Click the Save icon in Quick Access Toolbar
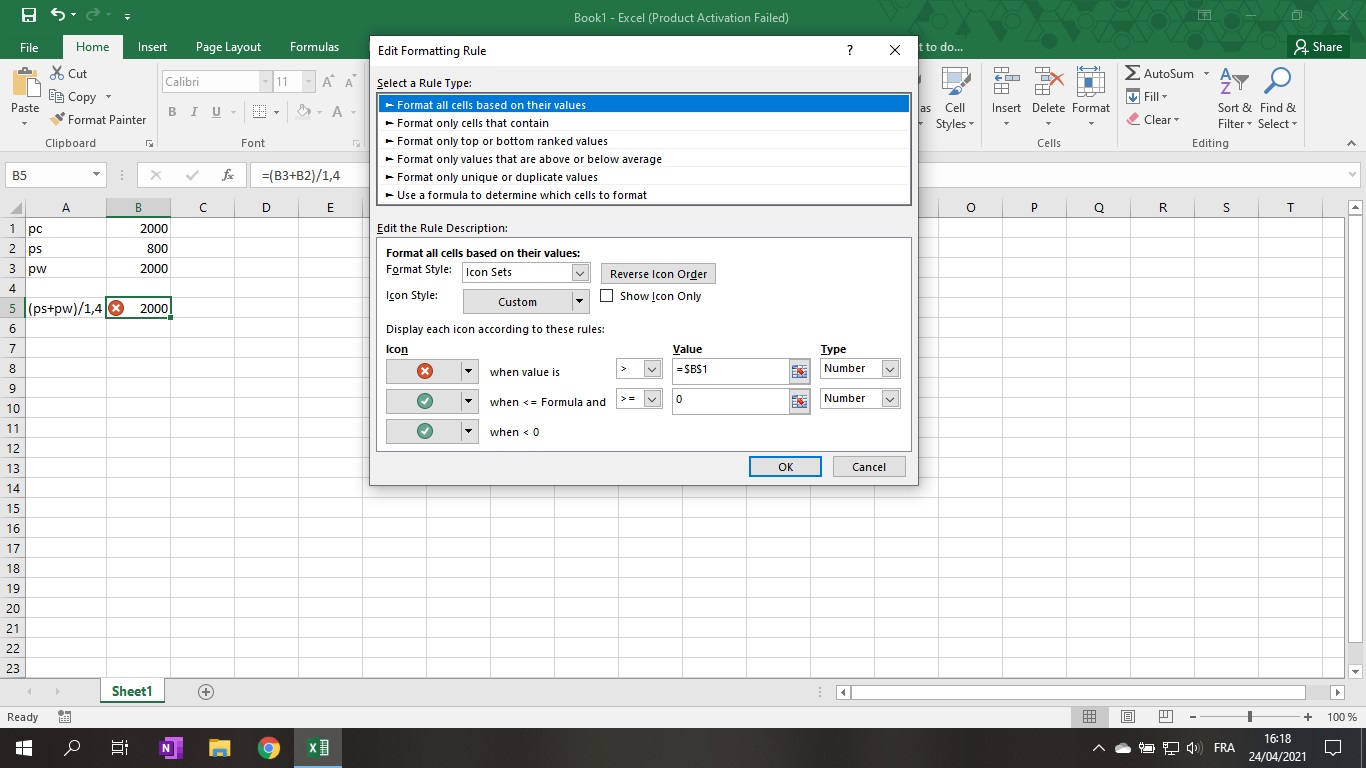 (x=28, y=16)
